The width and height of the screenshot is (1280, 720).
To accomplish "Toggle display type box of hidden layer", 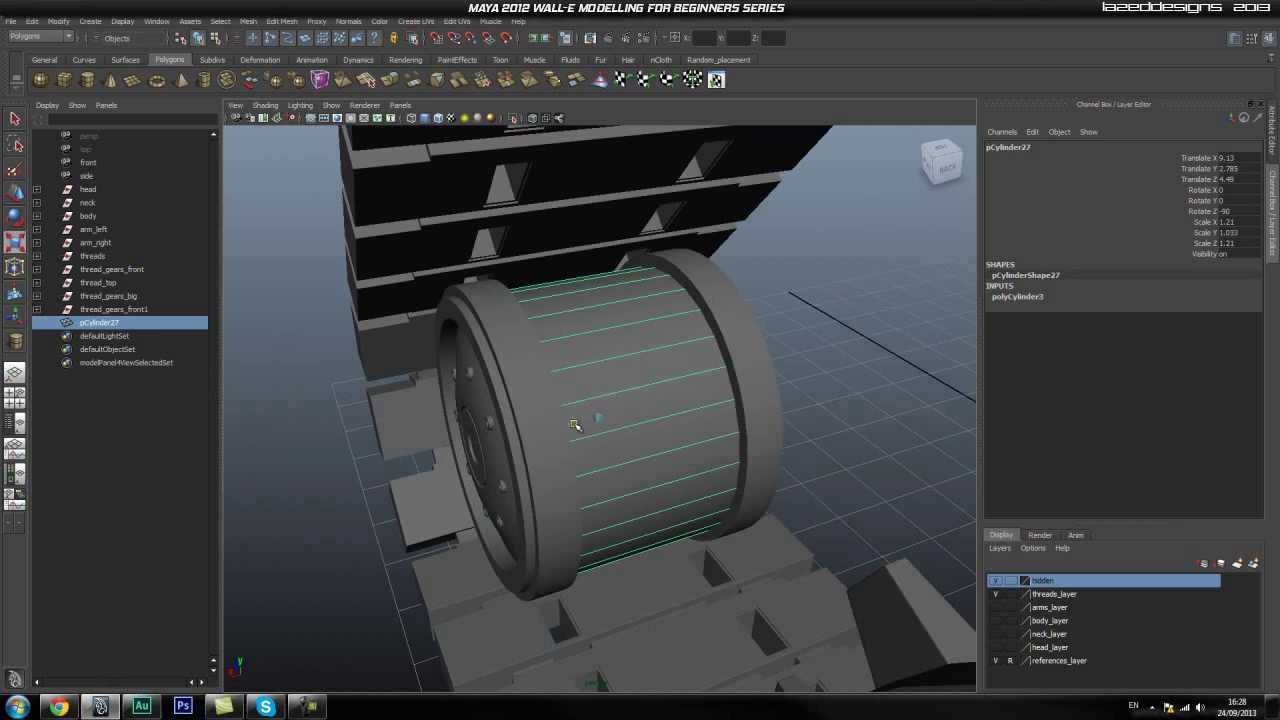I will point(1010,581).
